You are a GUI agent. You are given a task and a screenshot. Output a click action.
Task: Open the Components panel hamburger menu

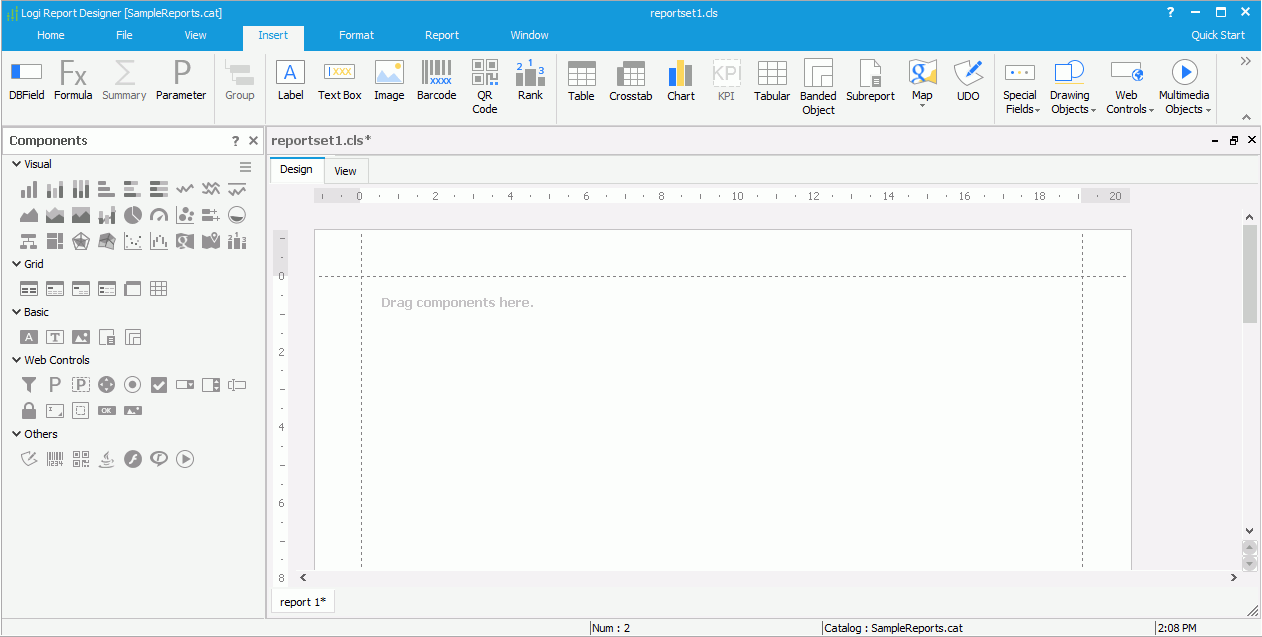tap(245, 167)
